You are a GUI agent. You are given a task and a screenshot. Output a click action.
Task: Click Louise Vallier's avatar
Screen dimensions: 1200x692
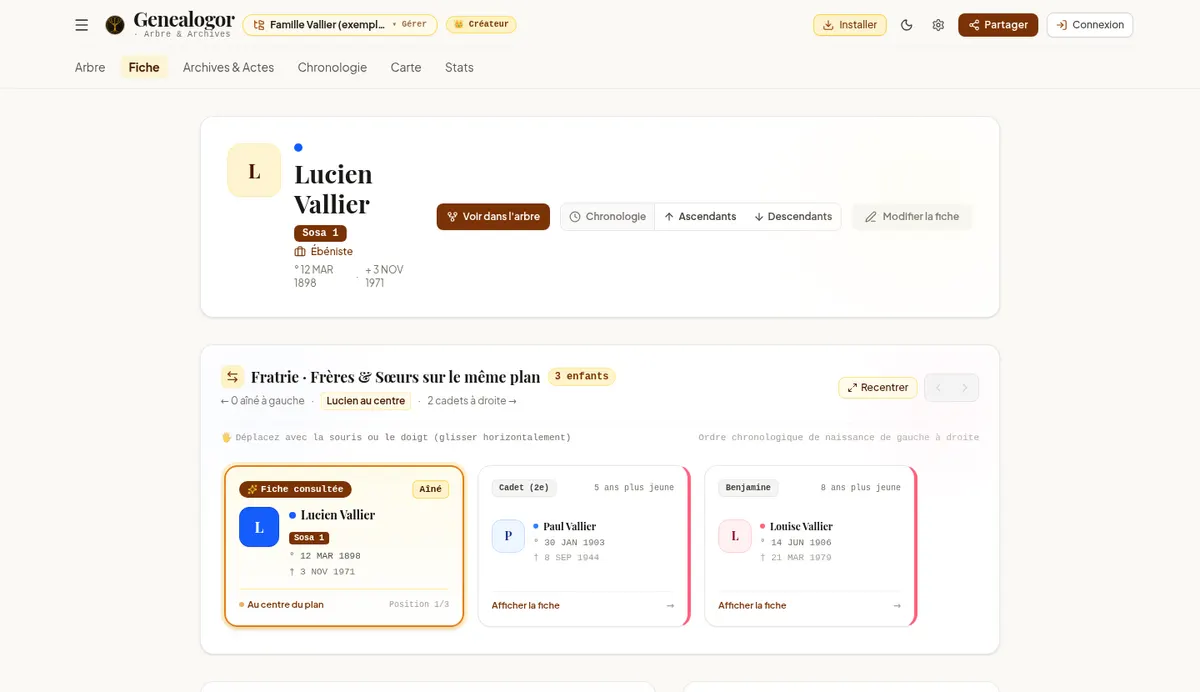(735, 536)
